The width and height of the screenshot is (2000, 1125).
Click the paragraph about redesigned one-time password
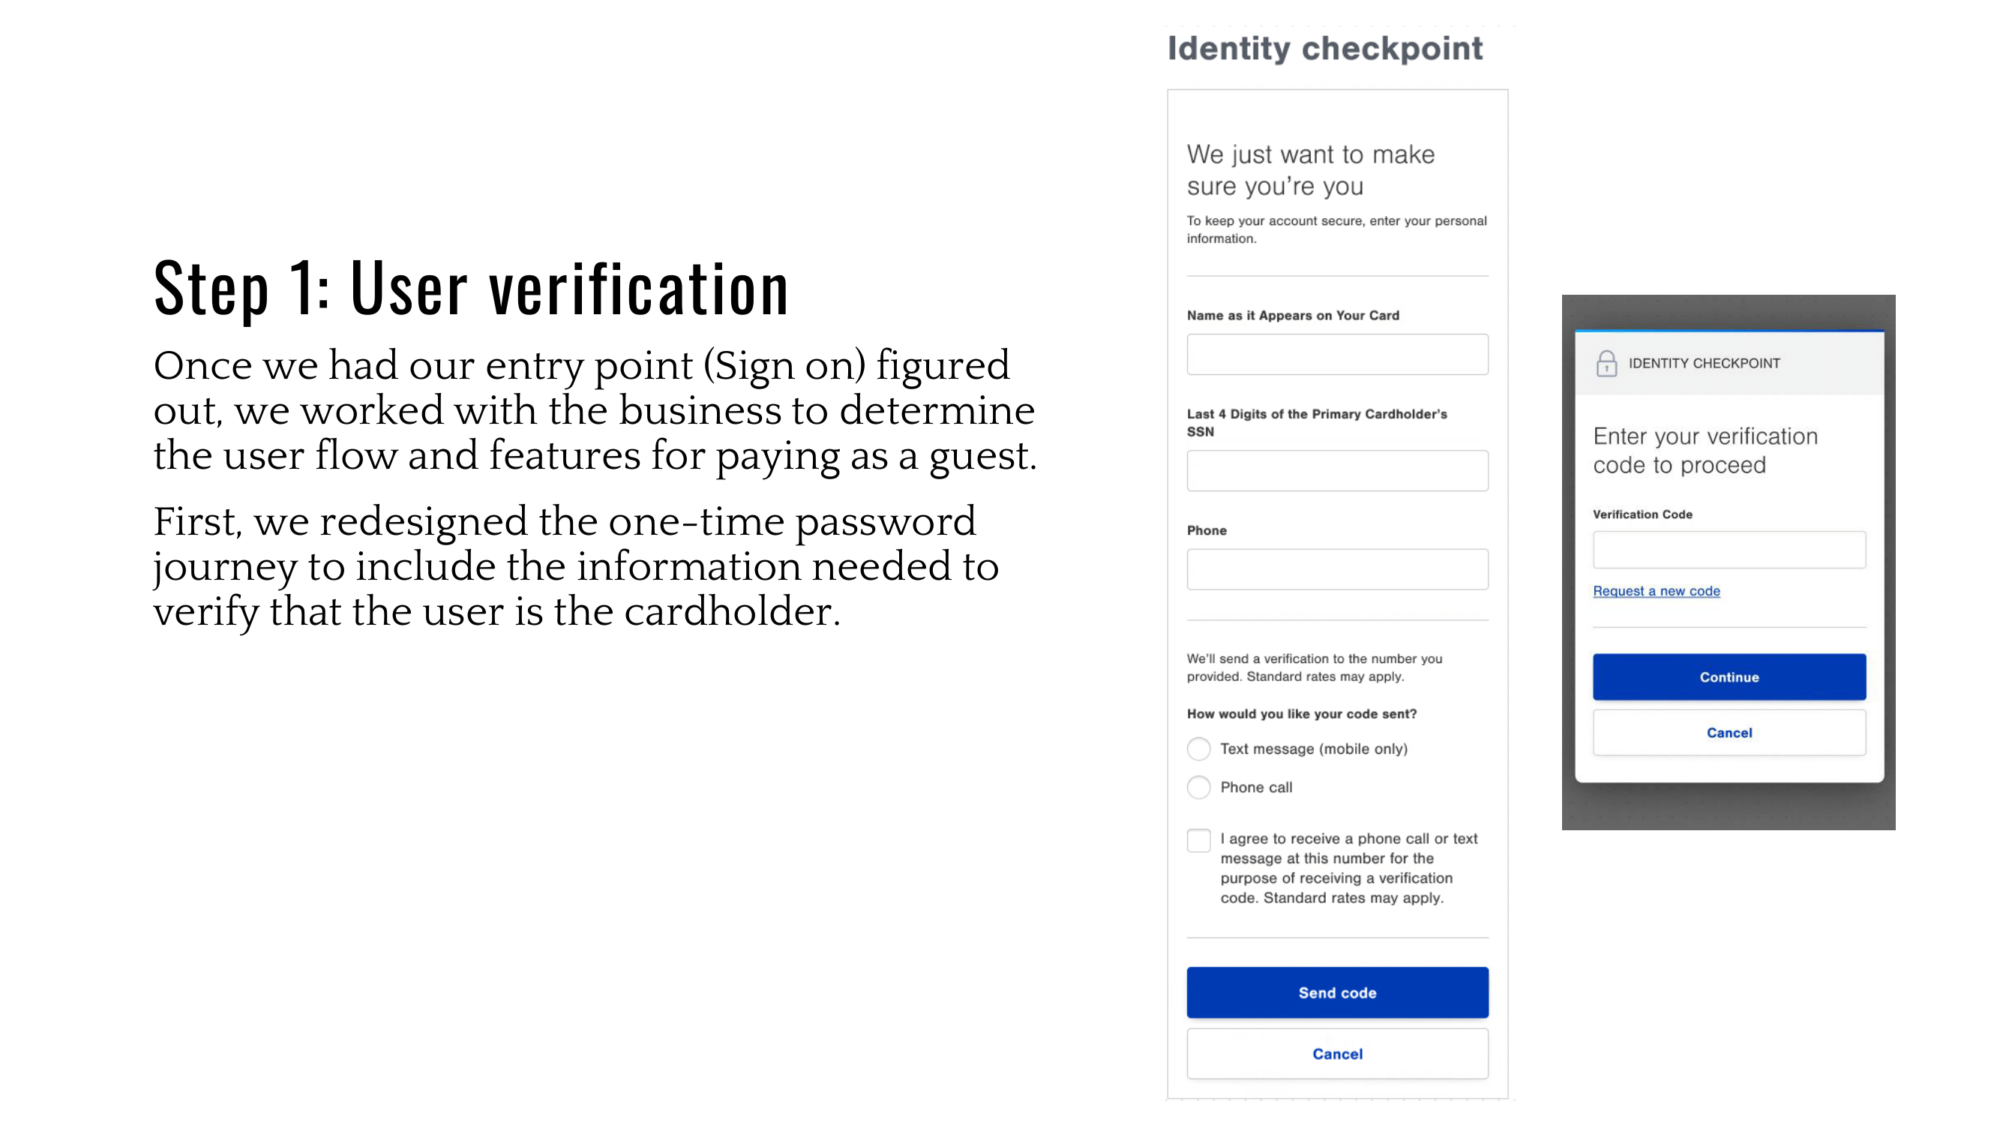click(576, 566)
